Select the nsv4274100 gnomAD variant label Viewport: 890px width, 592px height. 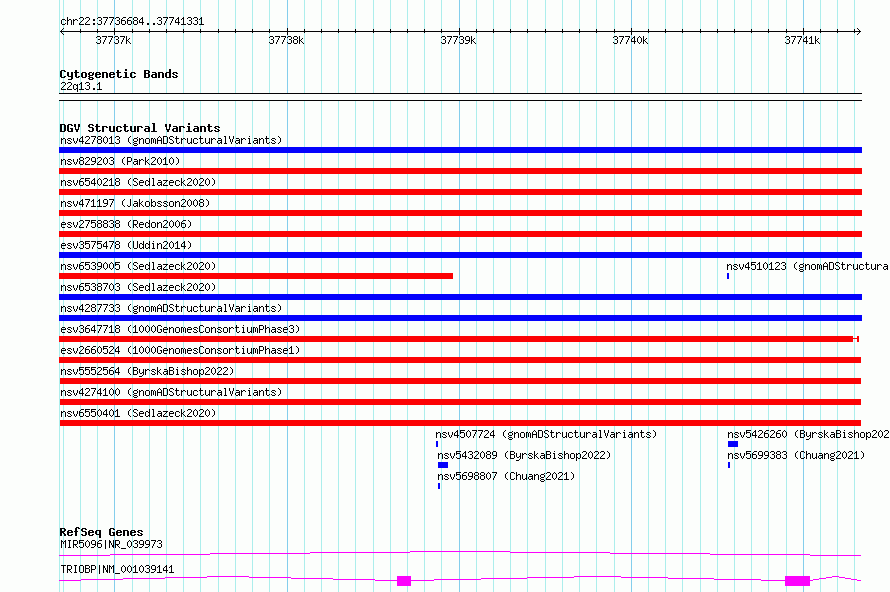click(171, 392)
